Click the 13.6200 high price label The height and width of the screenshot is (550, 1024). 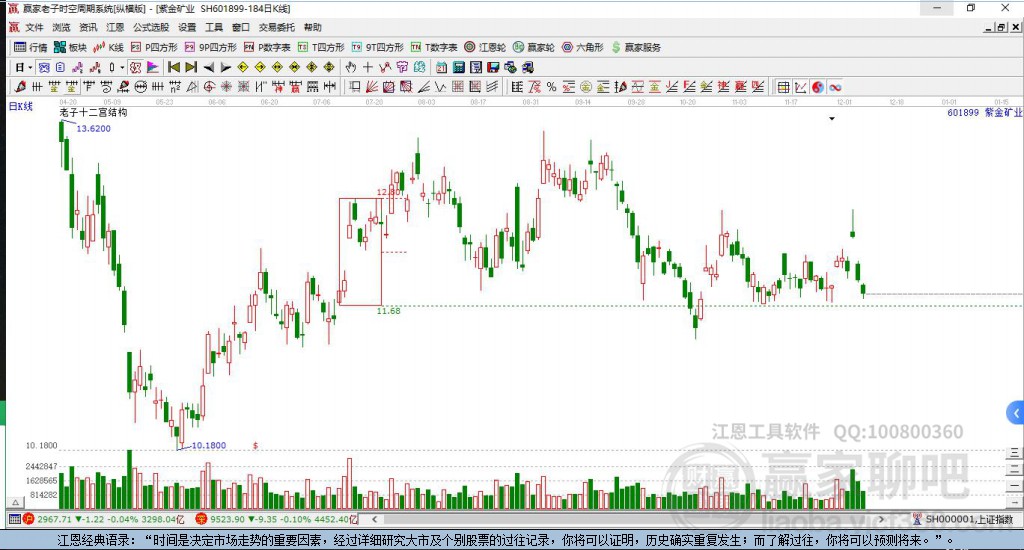click(x=93, y=129)
